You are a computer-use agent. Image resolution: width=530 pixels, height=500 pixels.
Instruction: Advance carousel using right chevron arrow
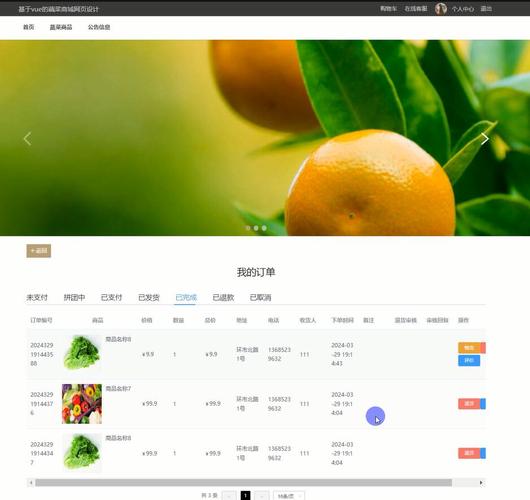485,139
